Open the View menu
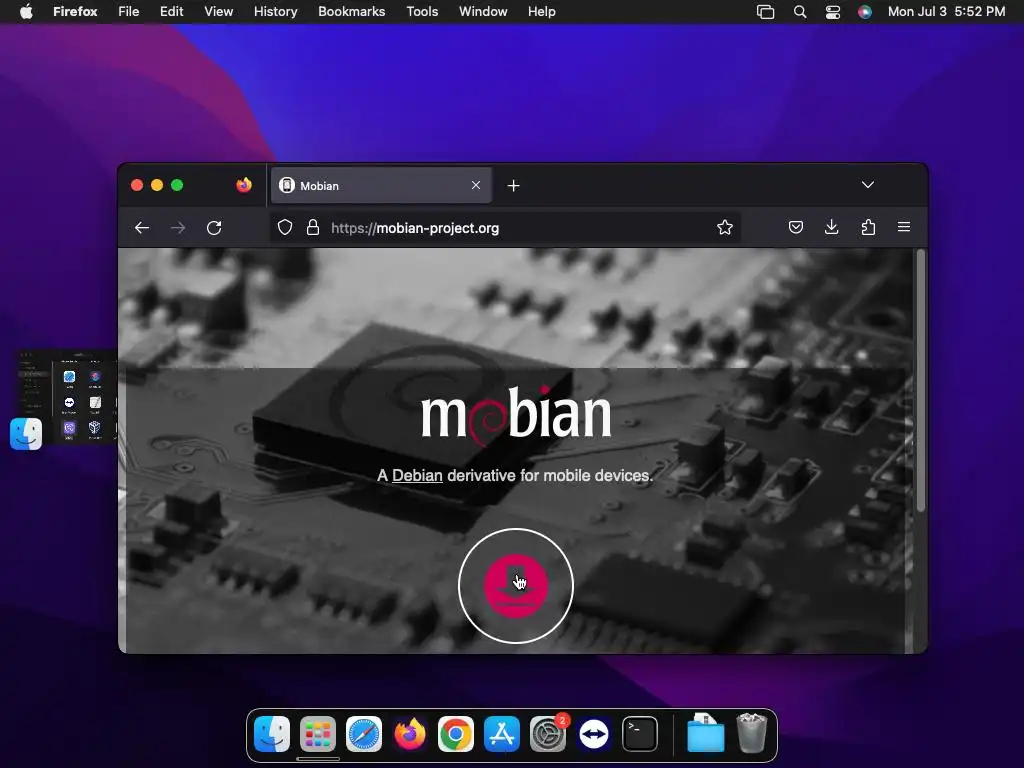1024x768 pixels. pyautogui.click(x=219, y=12)
